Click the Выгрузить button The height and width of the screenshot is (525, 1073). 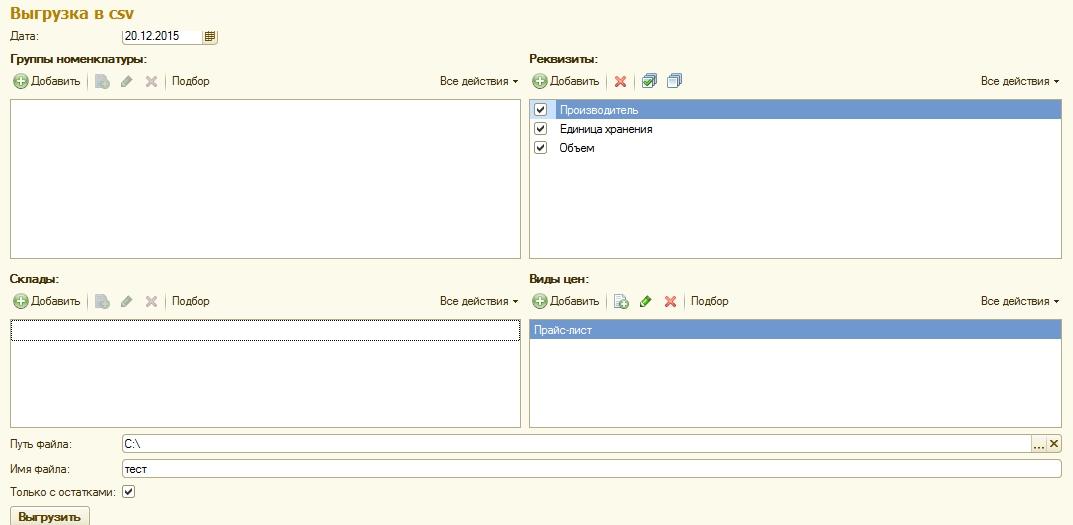(x=50, y=517)
